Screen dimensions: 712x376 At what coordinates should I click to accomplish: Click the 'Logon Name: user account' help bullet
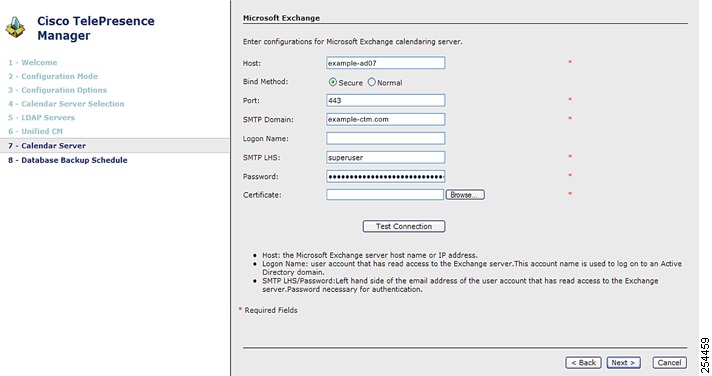pyautogui.click(x=472, y=268)
